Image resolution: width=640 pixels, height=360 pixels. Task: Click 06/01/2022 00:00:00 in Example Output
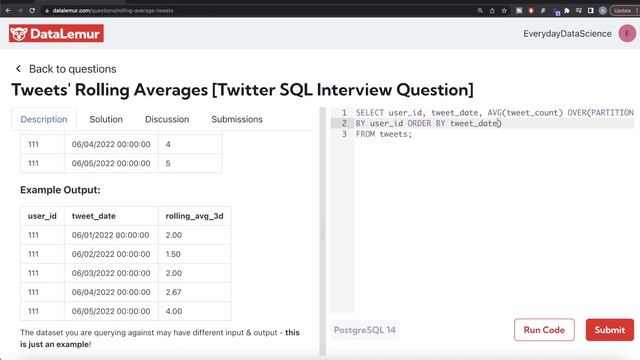[111, 235]
